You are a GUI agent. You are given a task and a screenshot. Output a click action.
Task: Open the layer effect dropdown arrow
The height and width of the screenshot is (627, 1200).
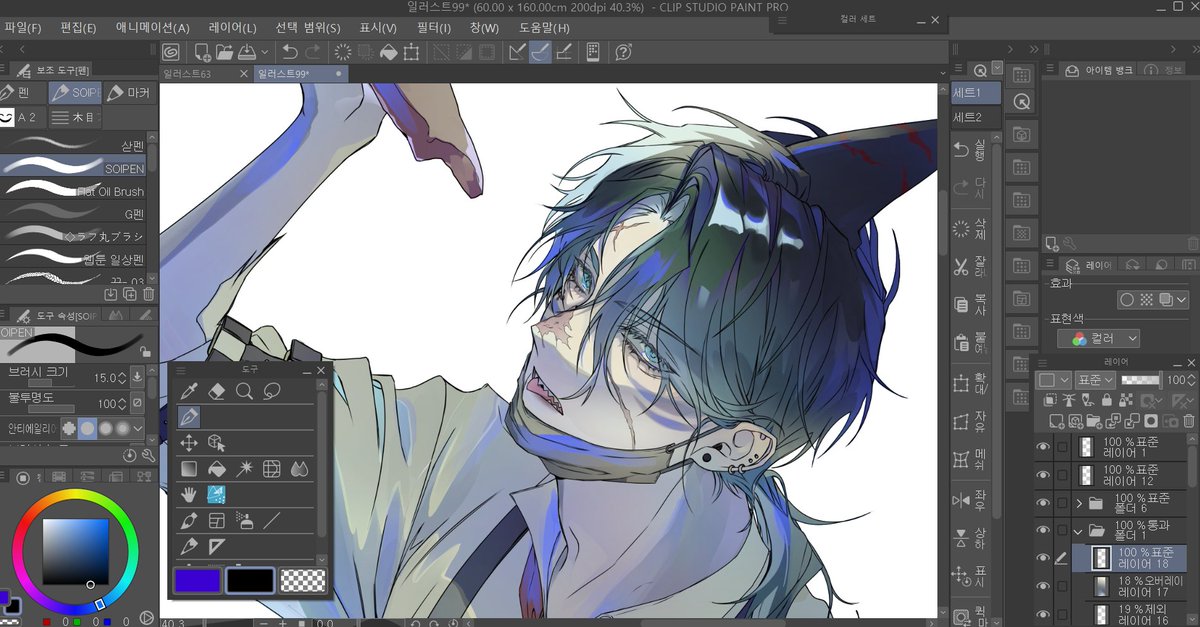[1181, 299]
